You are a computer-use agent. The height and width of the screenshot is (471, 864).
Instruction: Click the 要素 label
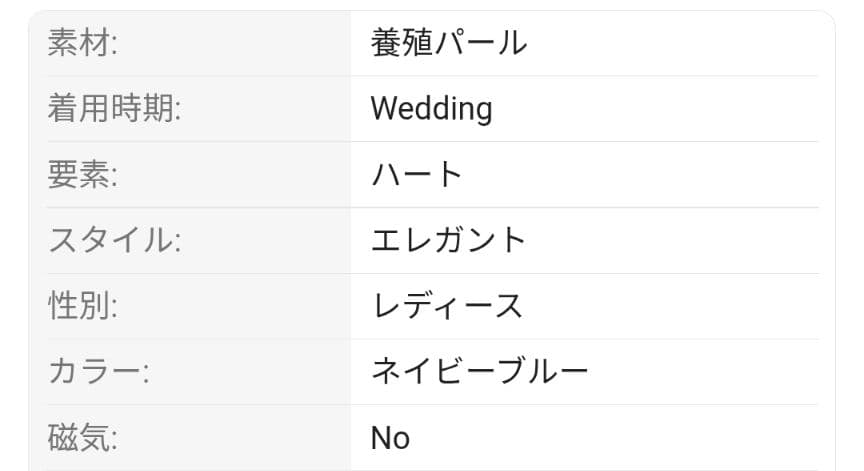[82, 175]
